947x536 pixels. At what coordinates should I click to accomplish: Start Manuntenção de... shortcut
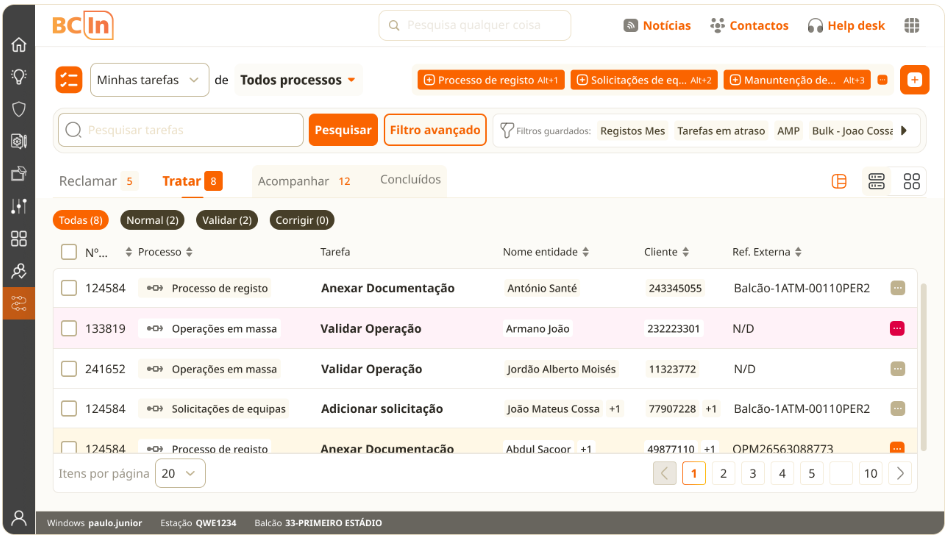point(797,80)
